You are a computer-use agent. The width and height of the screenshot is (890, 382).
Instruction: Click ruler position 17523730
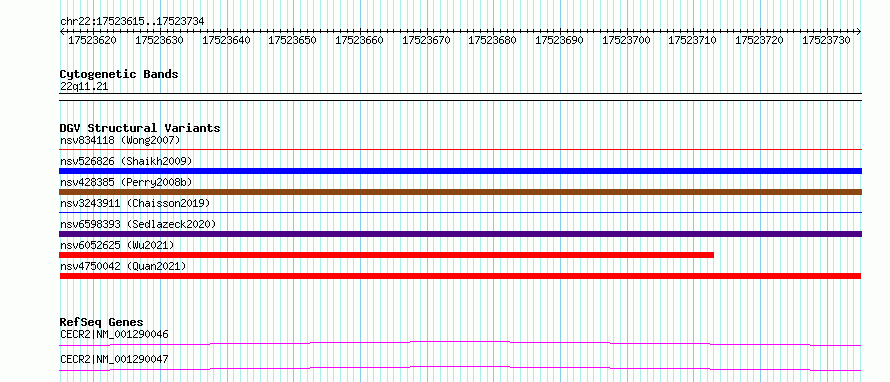coord(826,40)
